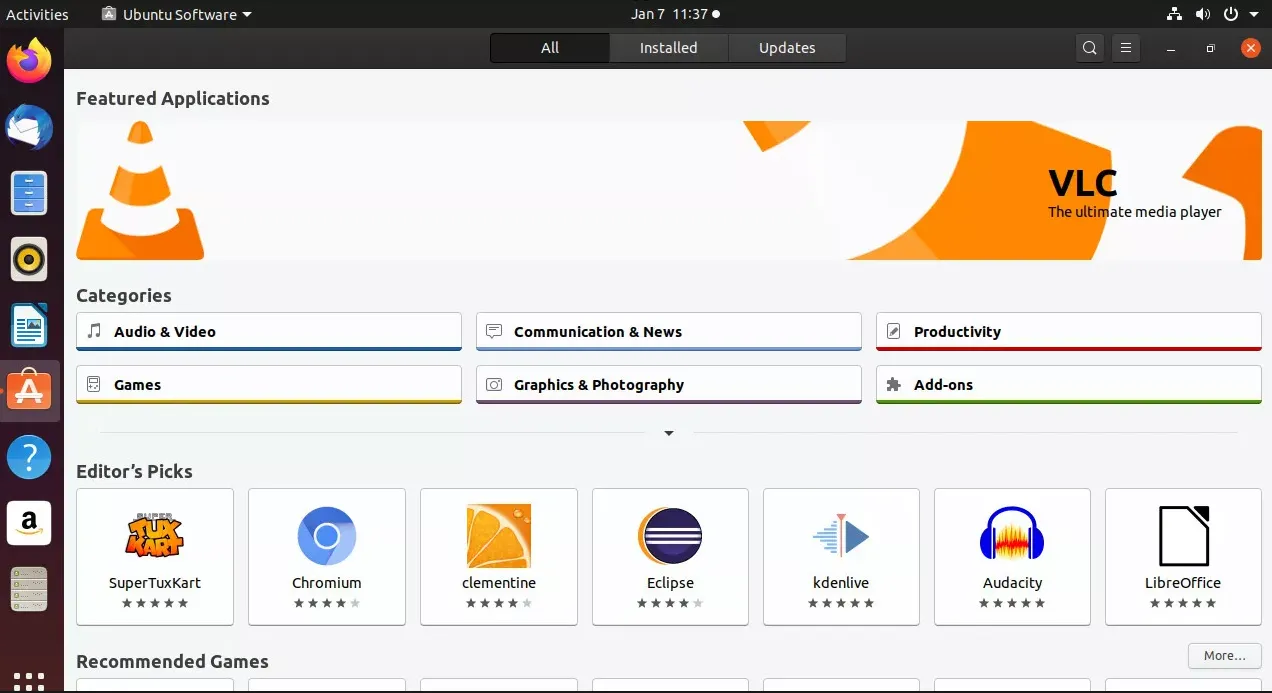Click the Audacity name label
This screenshot has height=693, width=1272.
(x=1012, y=583)
